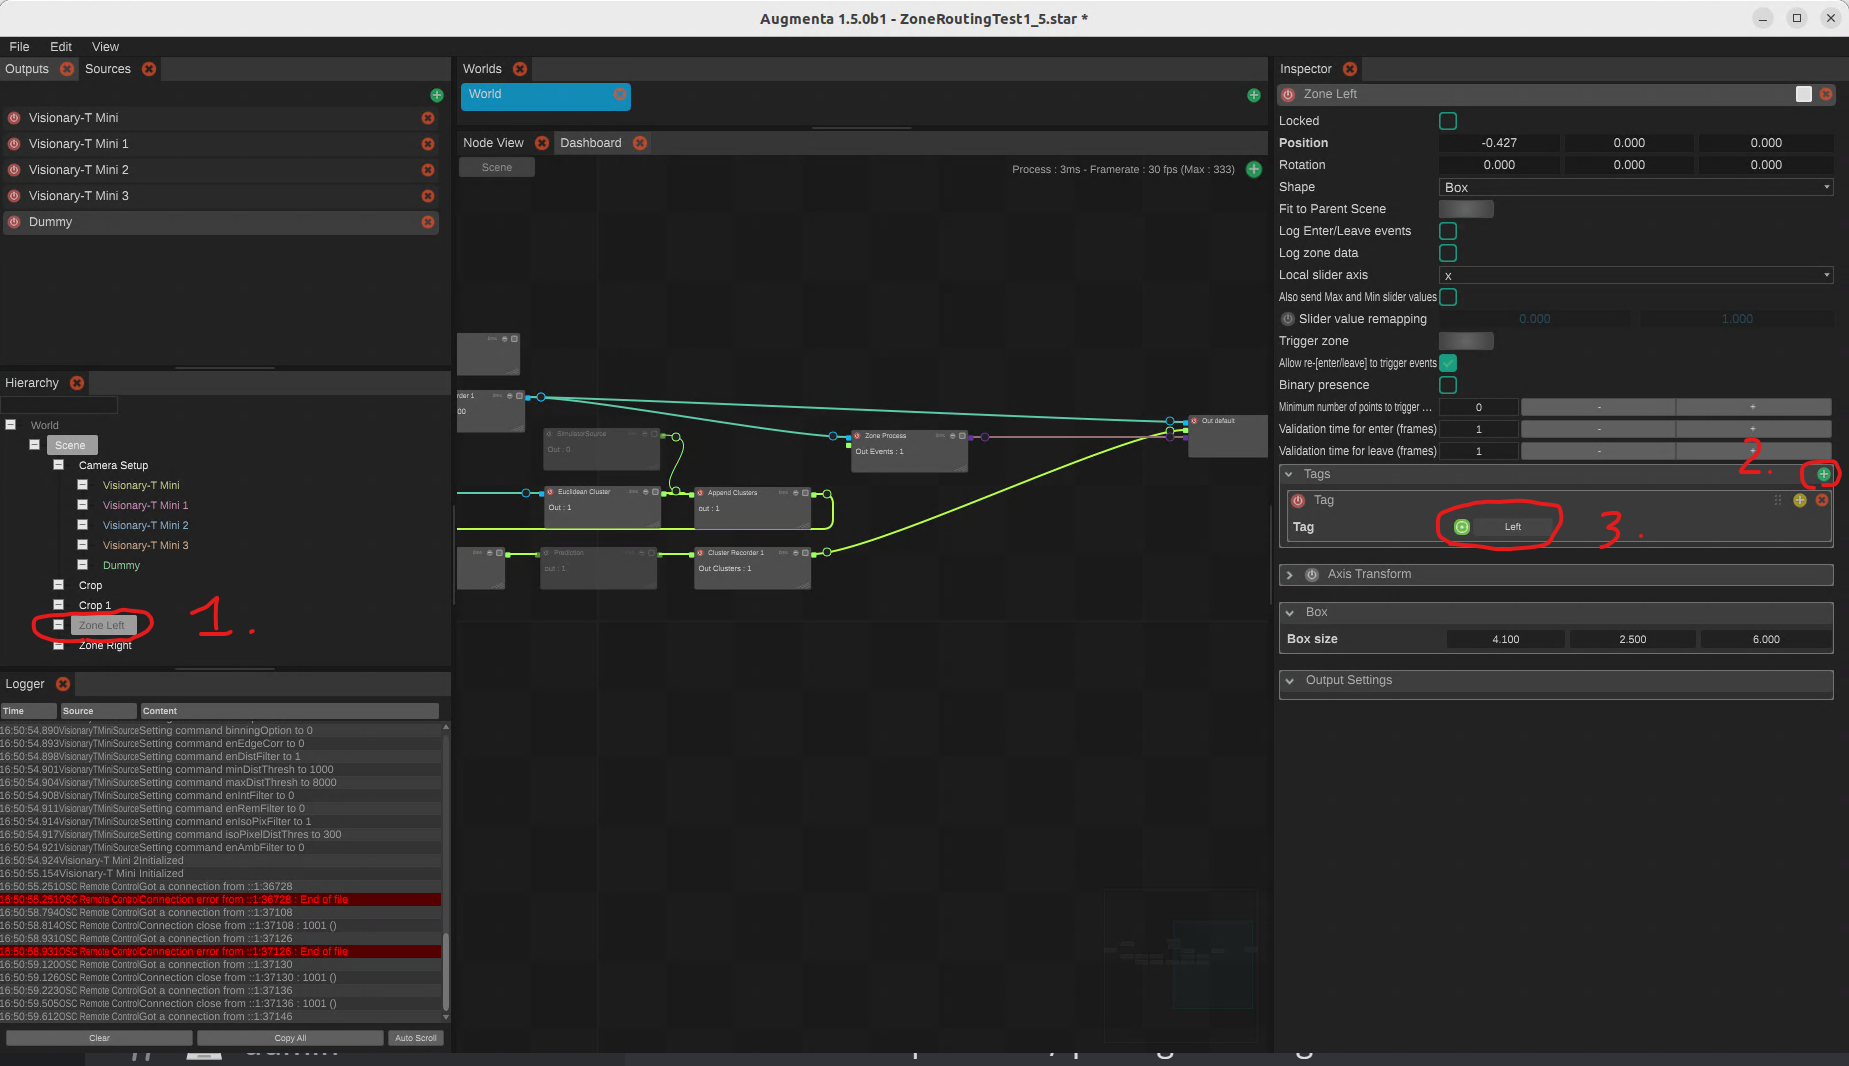Toggle the Axis Transform power icon
The height and width of the screenshot is (1066, 1849).
click(x=1312, y=575)
